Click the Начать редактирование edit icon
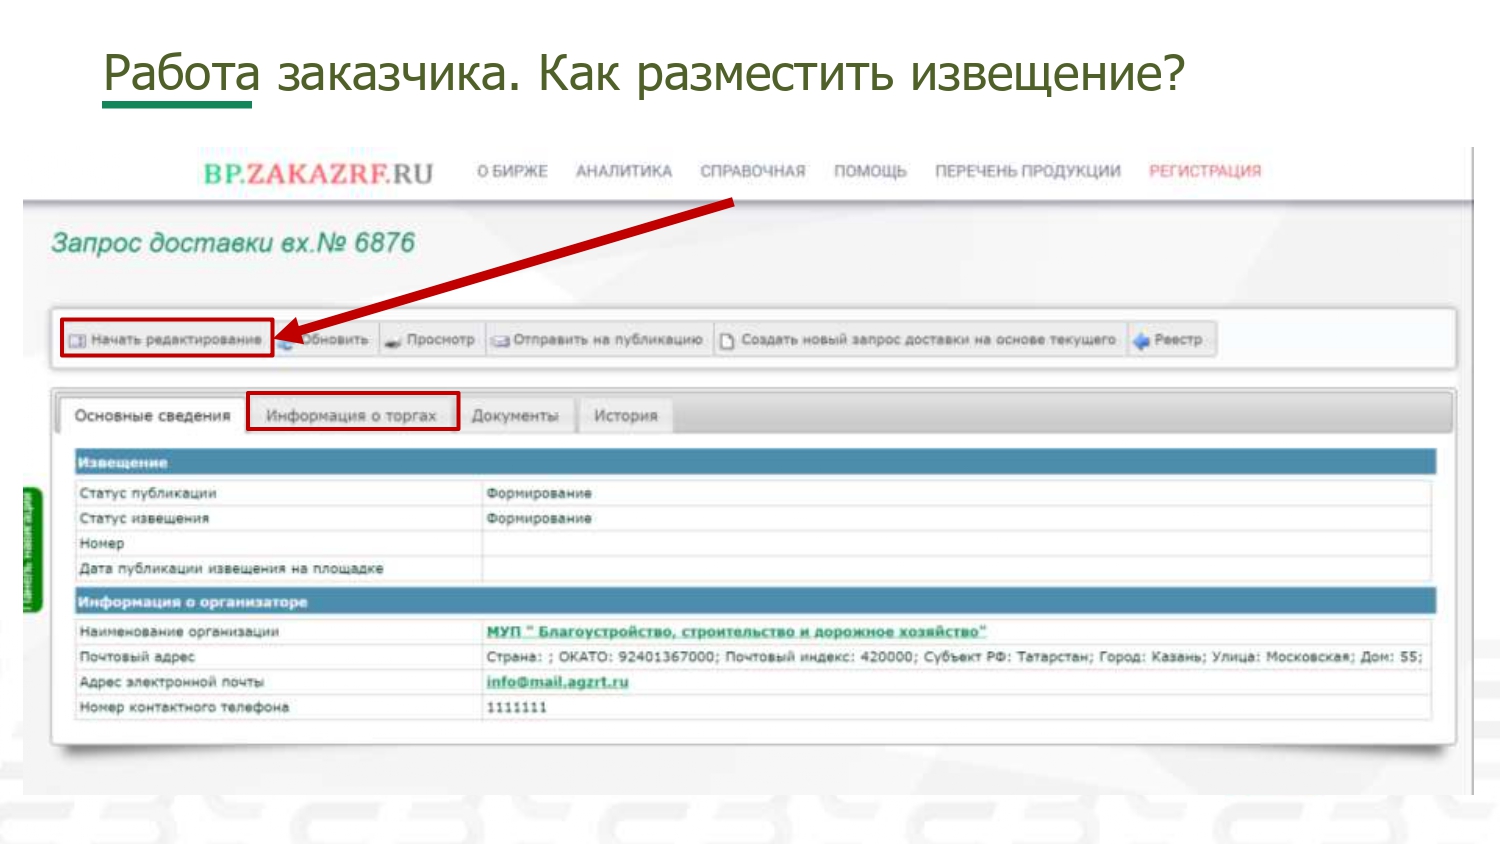The width and height of the screenshot is (1500, 844). pyautogui.click(x=77, y=341)
